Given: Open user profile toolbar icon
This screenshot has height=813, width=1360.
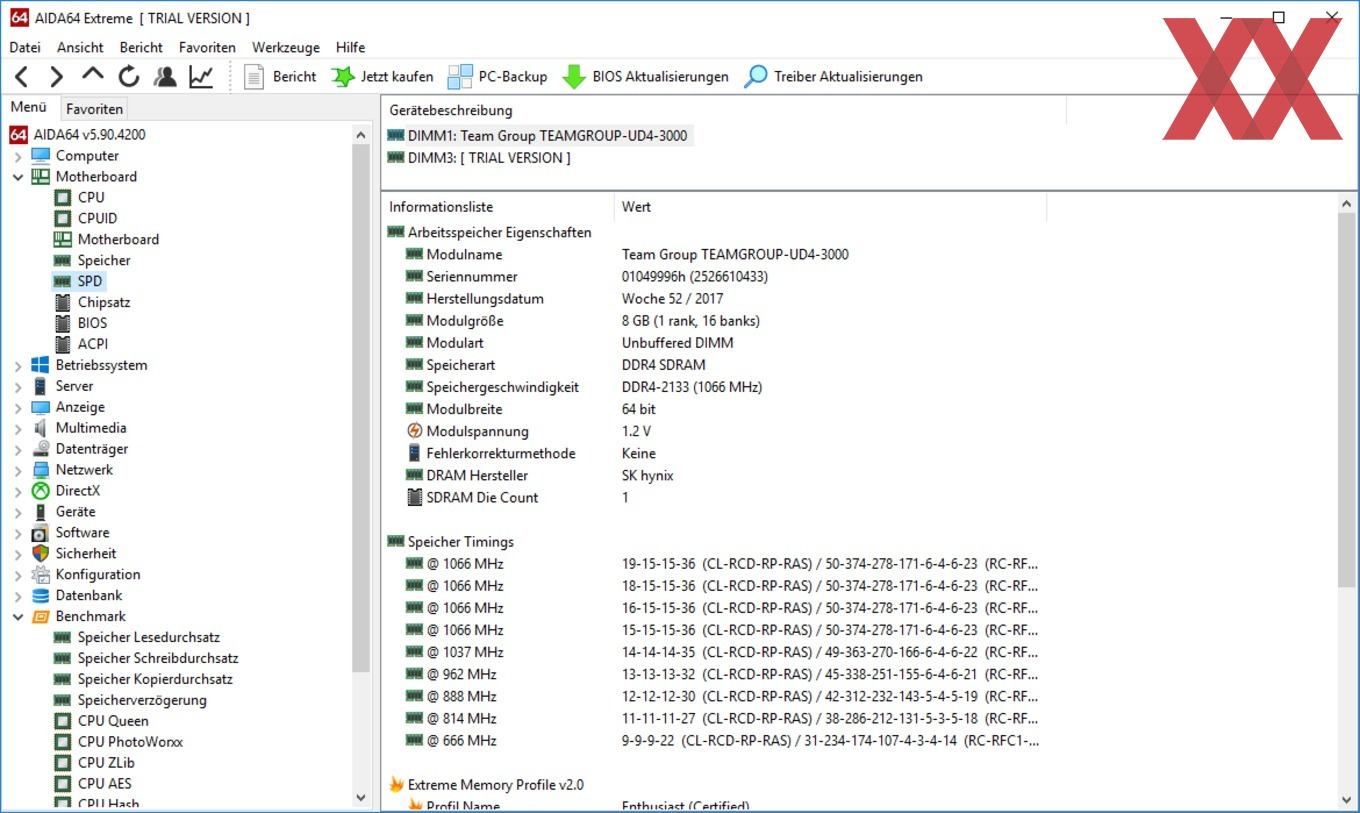Looking at the screenshot, I should pyautogui.click(x=165, y=77).
